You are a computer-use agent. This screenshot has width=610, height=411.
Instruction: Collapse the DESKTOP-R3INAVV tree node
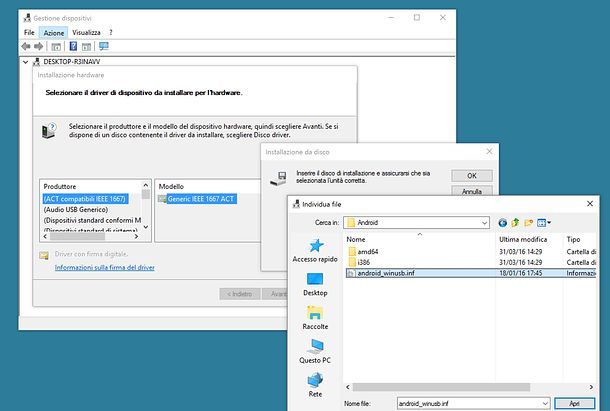25,62
